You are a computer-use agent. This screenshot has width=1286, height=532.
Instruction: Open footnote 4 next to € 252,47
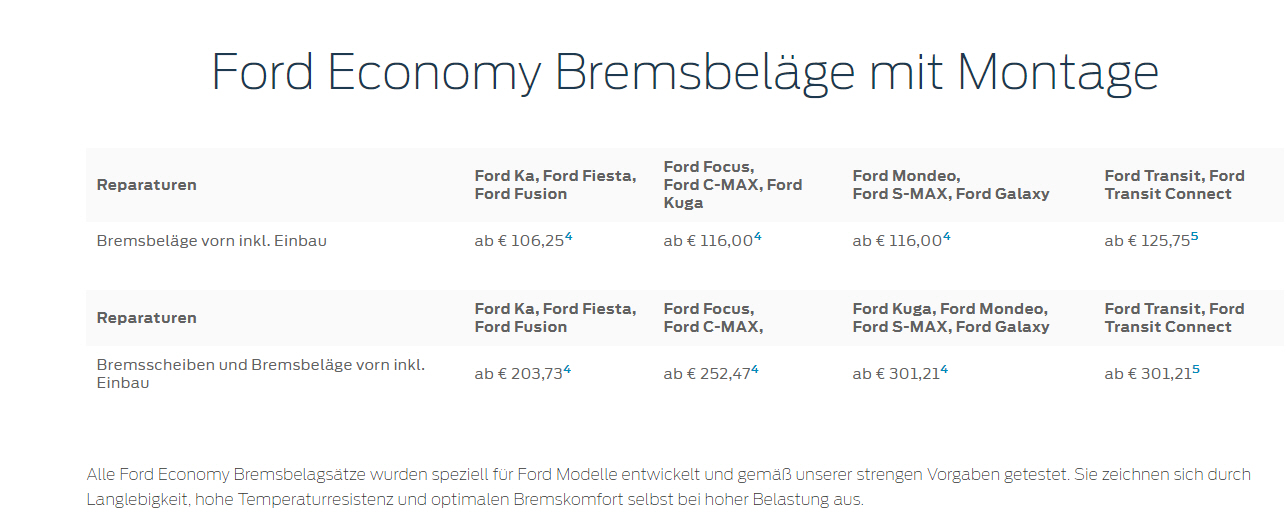(754, 370)
